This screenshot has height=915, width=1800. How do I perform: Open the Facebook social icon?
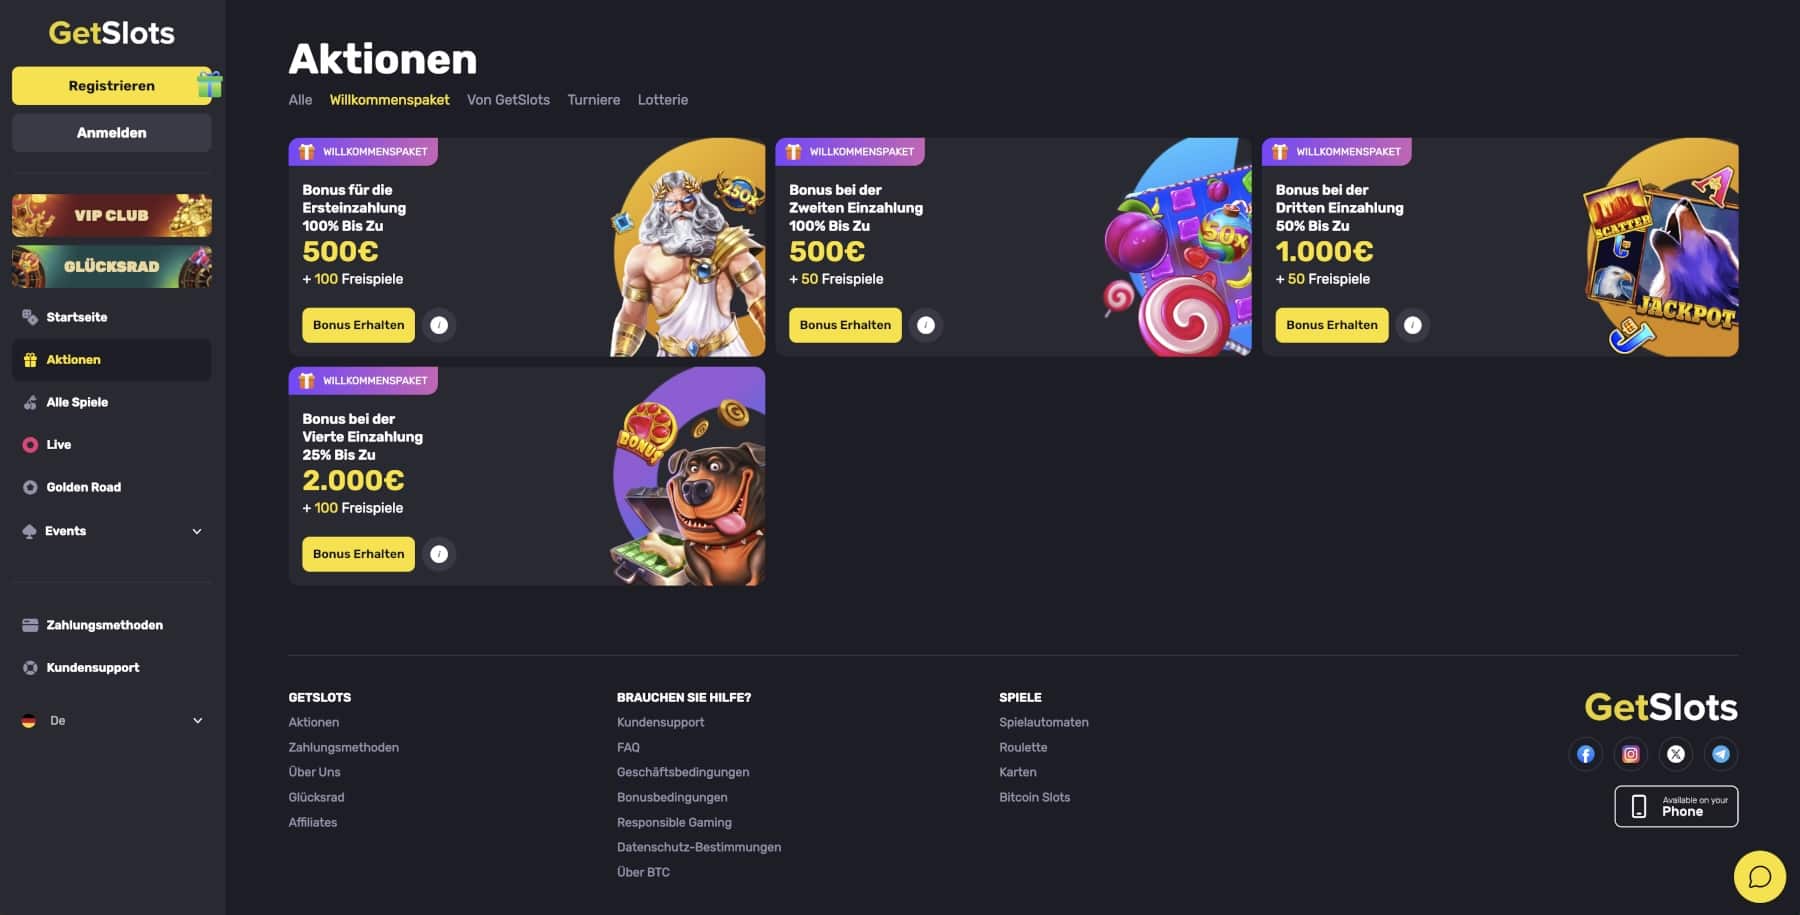point(1586,754)
